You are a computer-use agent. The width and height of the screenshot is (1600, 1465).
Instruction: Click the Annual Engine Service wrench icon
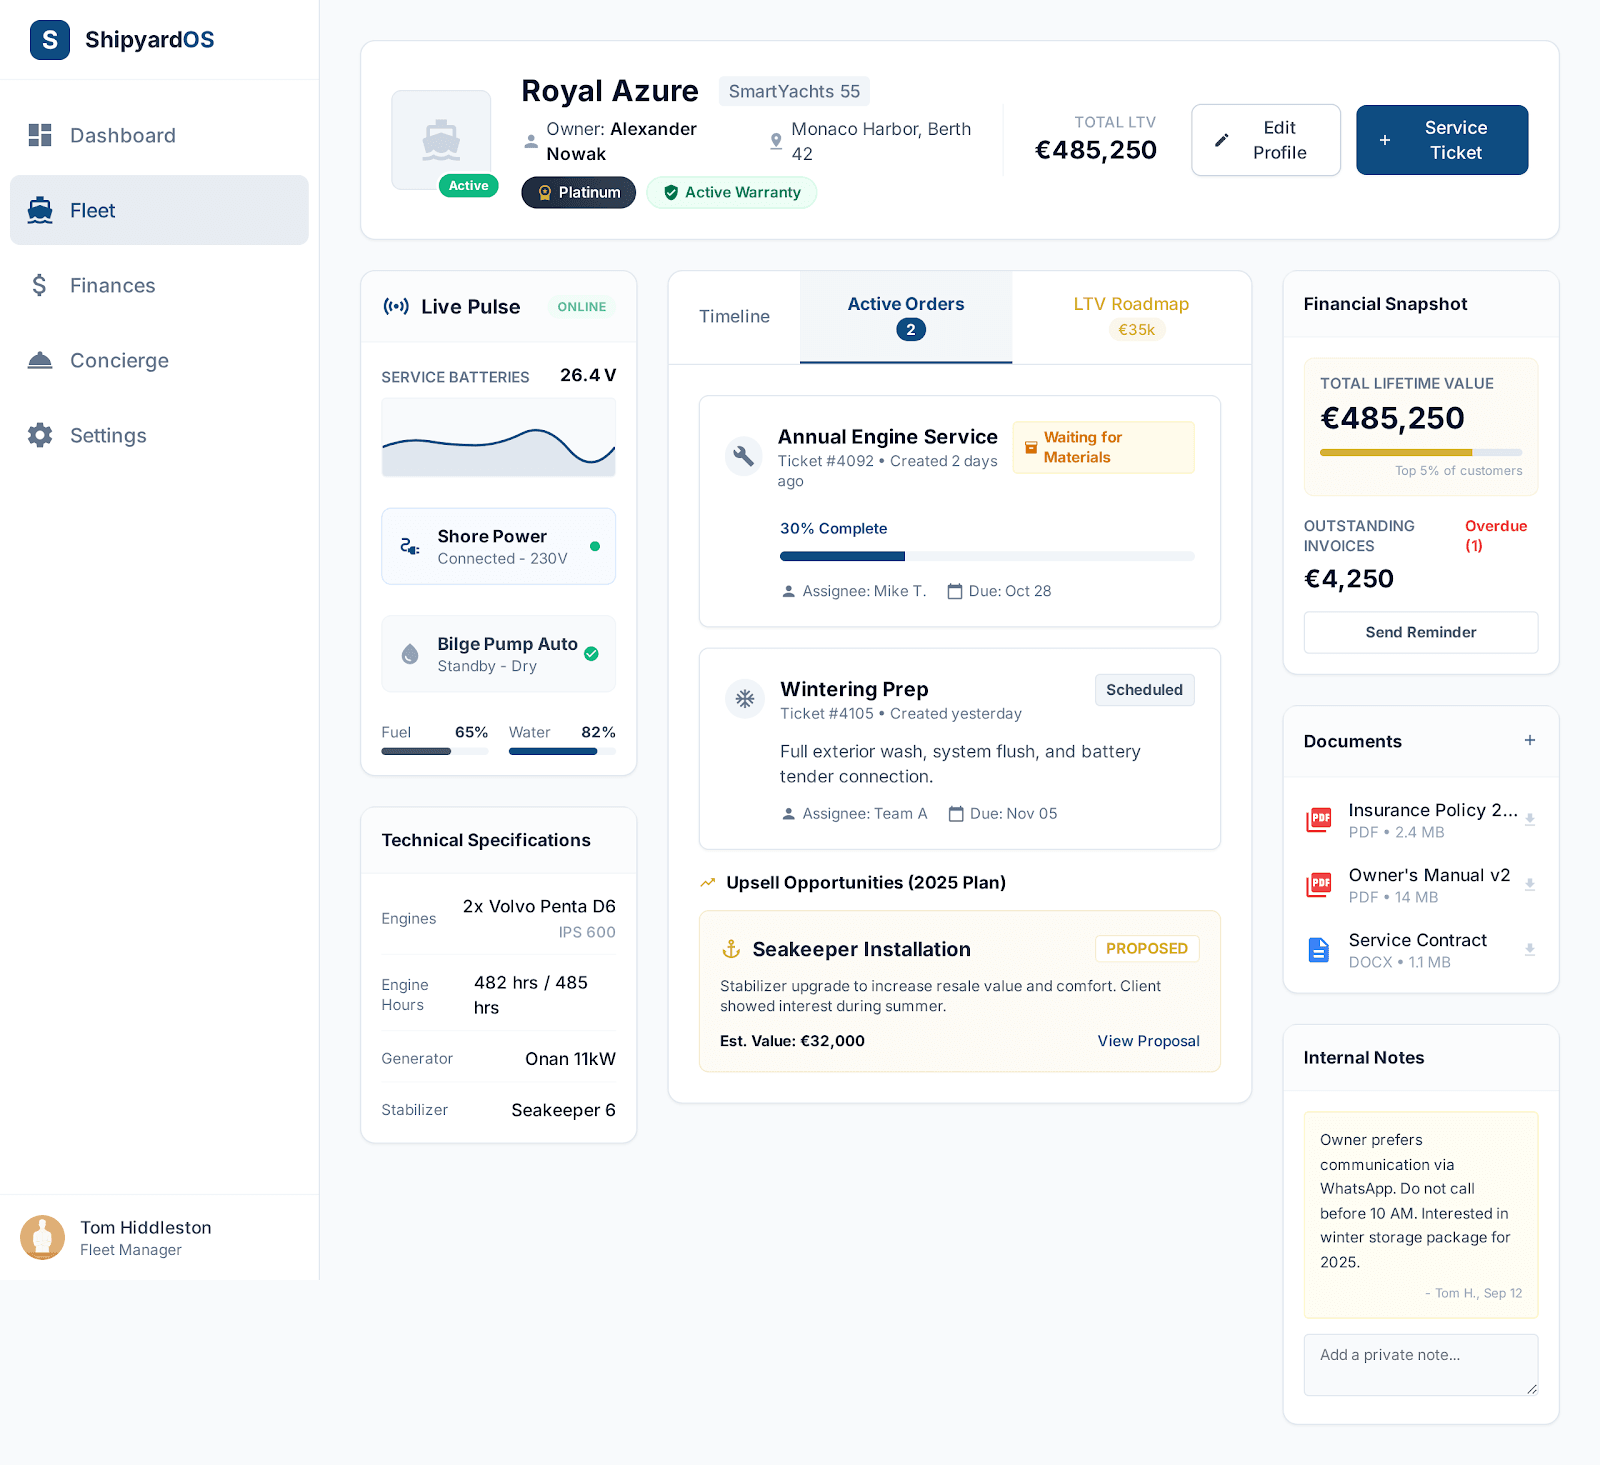point(743,456)
